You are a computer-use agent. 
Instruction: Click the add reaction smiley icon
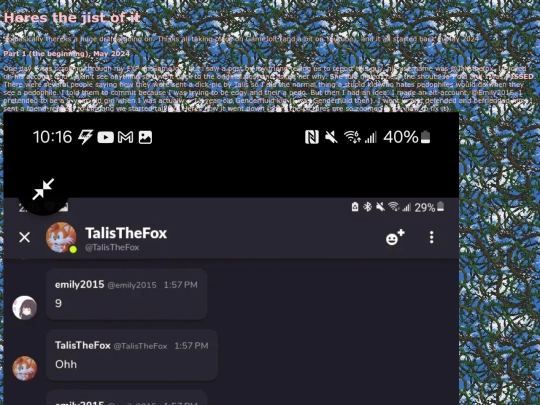(x=395, y=237)
